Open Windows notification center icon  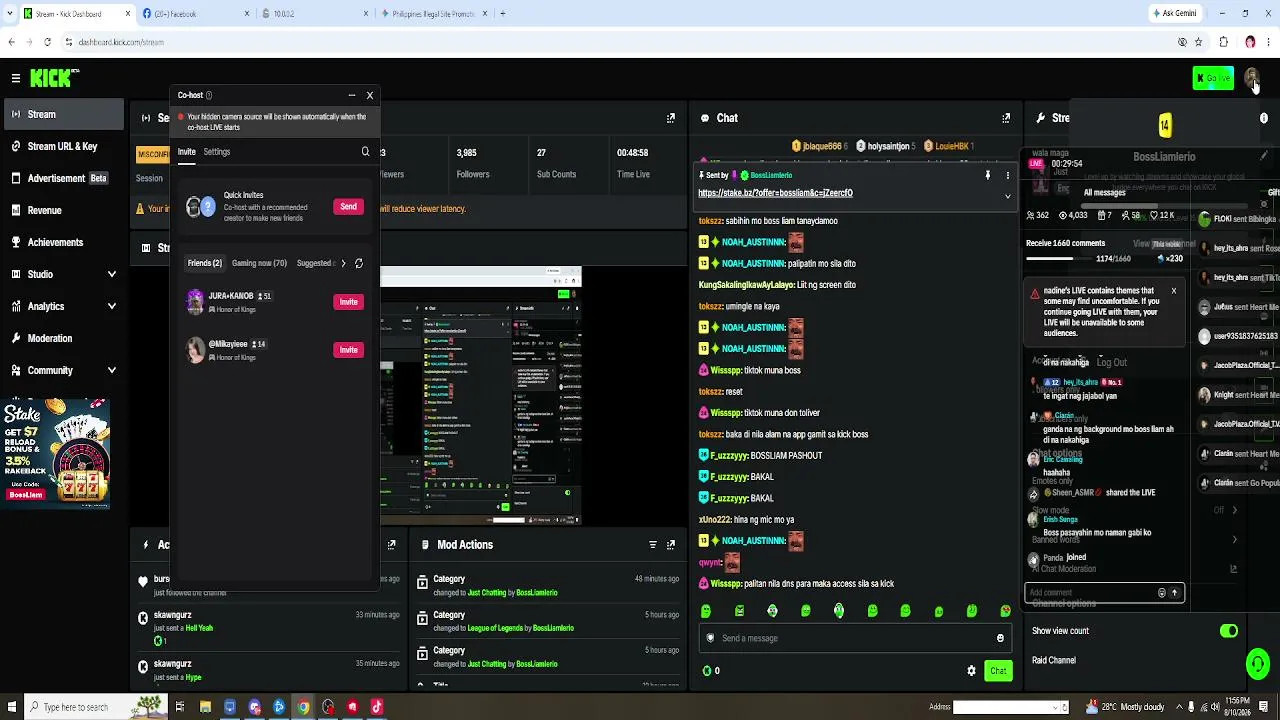coord(1265,707)
